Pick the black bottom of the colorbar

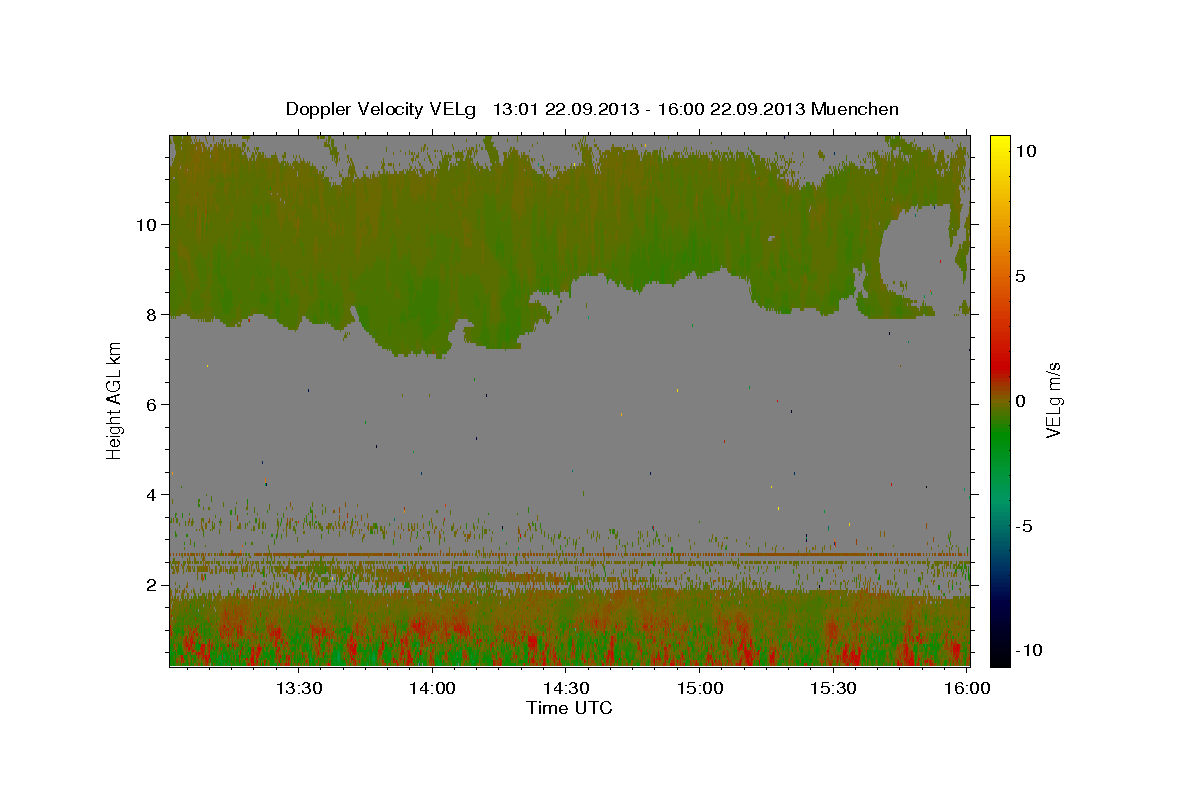[x=999, y=655]
